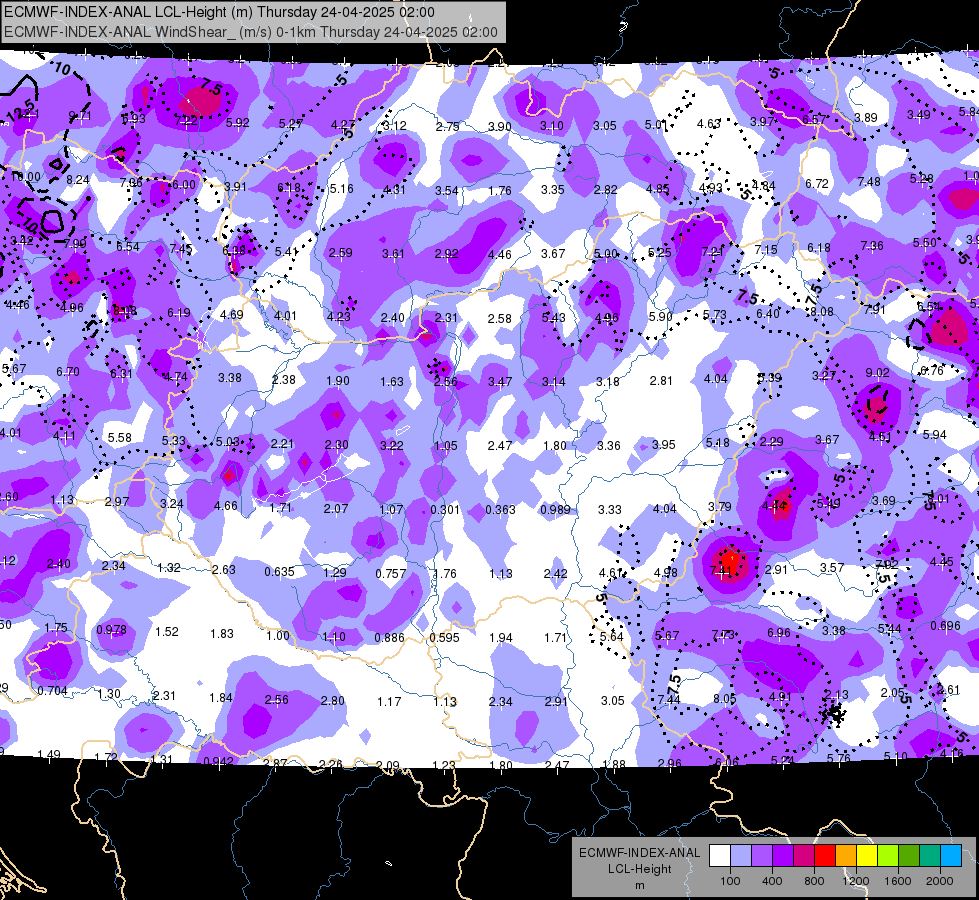Click the wind shear value 1.05
979x900 pixels.
tap(446, 446)
